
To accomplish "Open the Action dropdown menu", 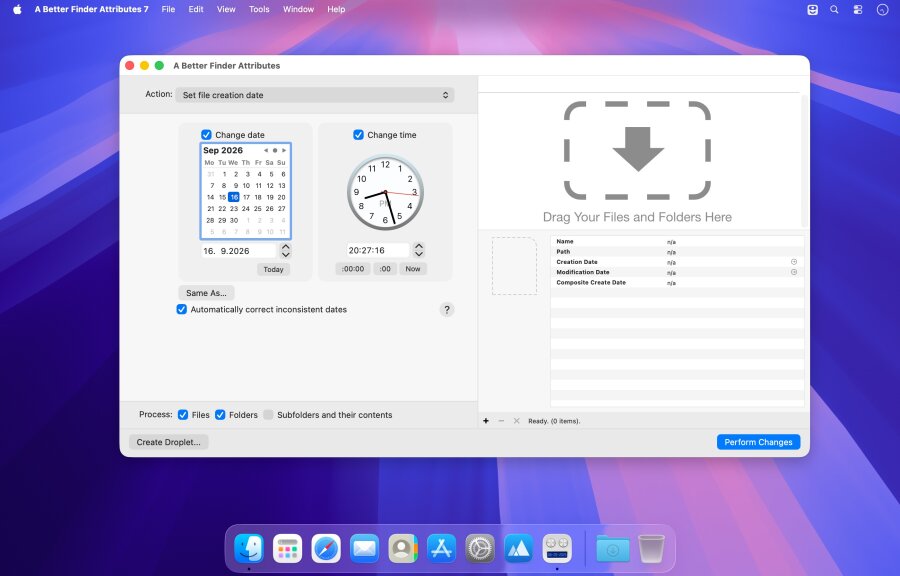I will [315, 95].
